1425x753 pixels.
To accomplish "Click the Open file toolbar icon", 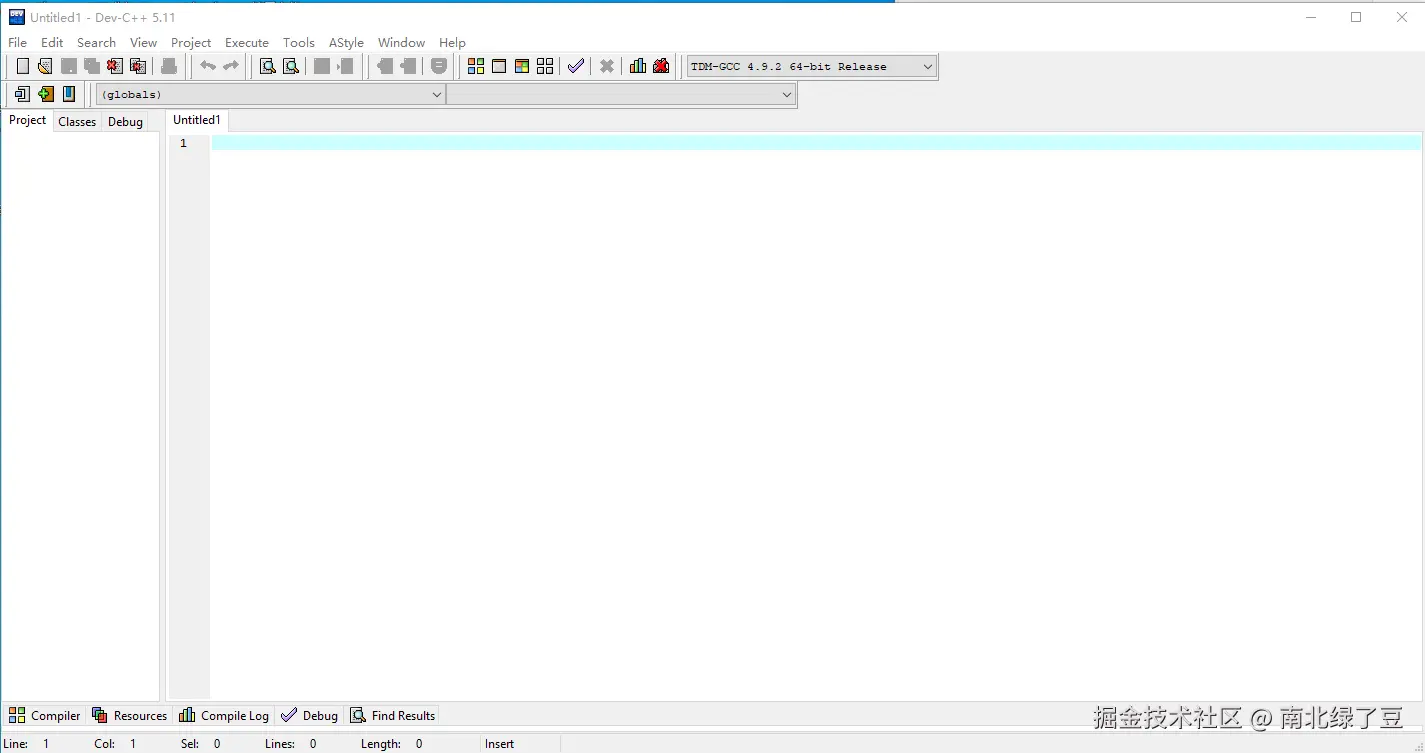I will pos(45,66).
